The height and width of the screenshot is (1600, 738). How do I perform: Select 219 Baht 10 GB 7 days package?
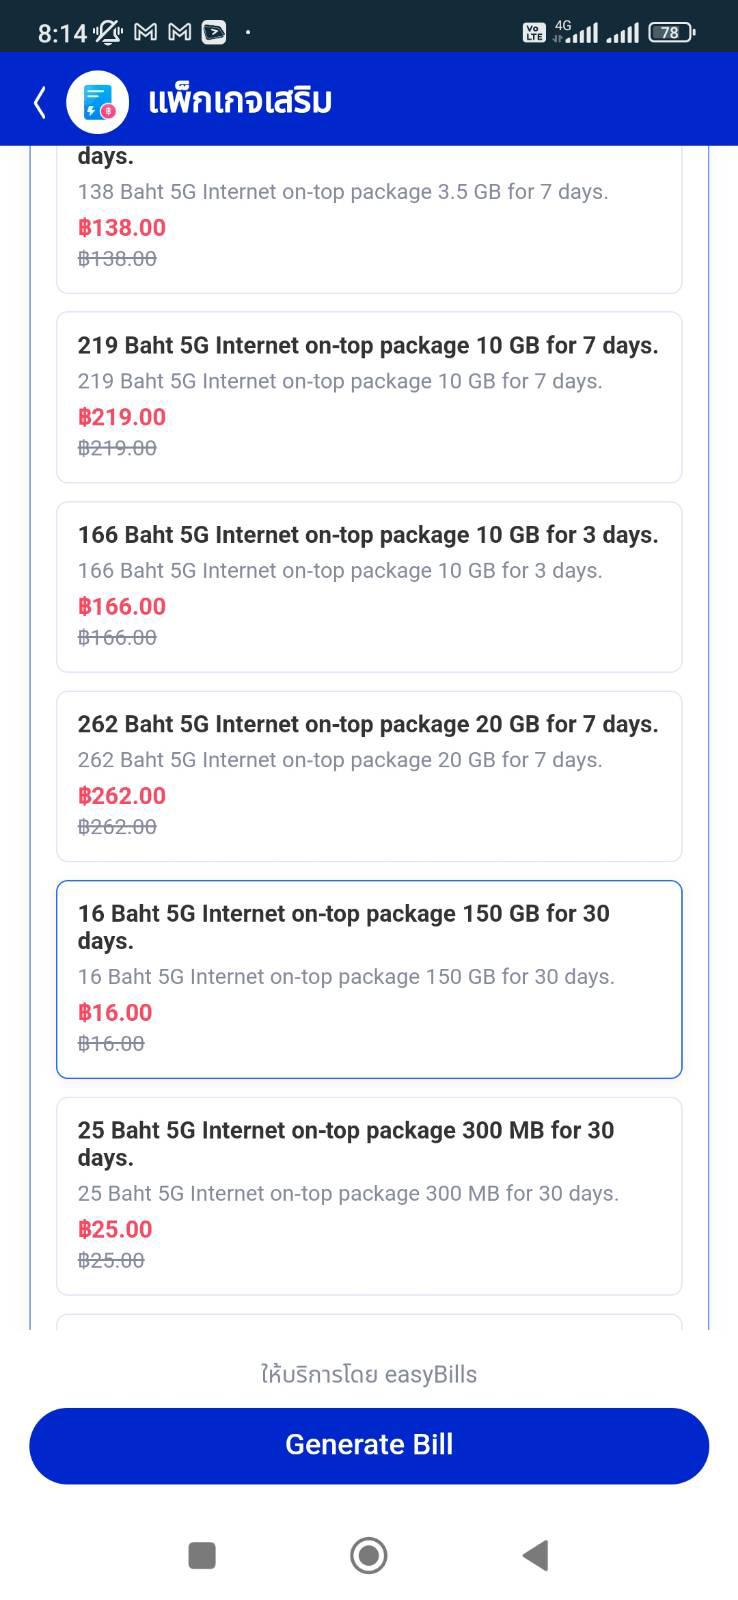369,397
